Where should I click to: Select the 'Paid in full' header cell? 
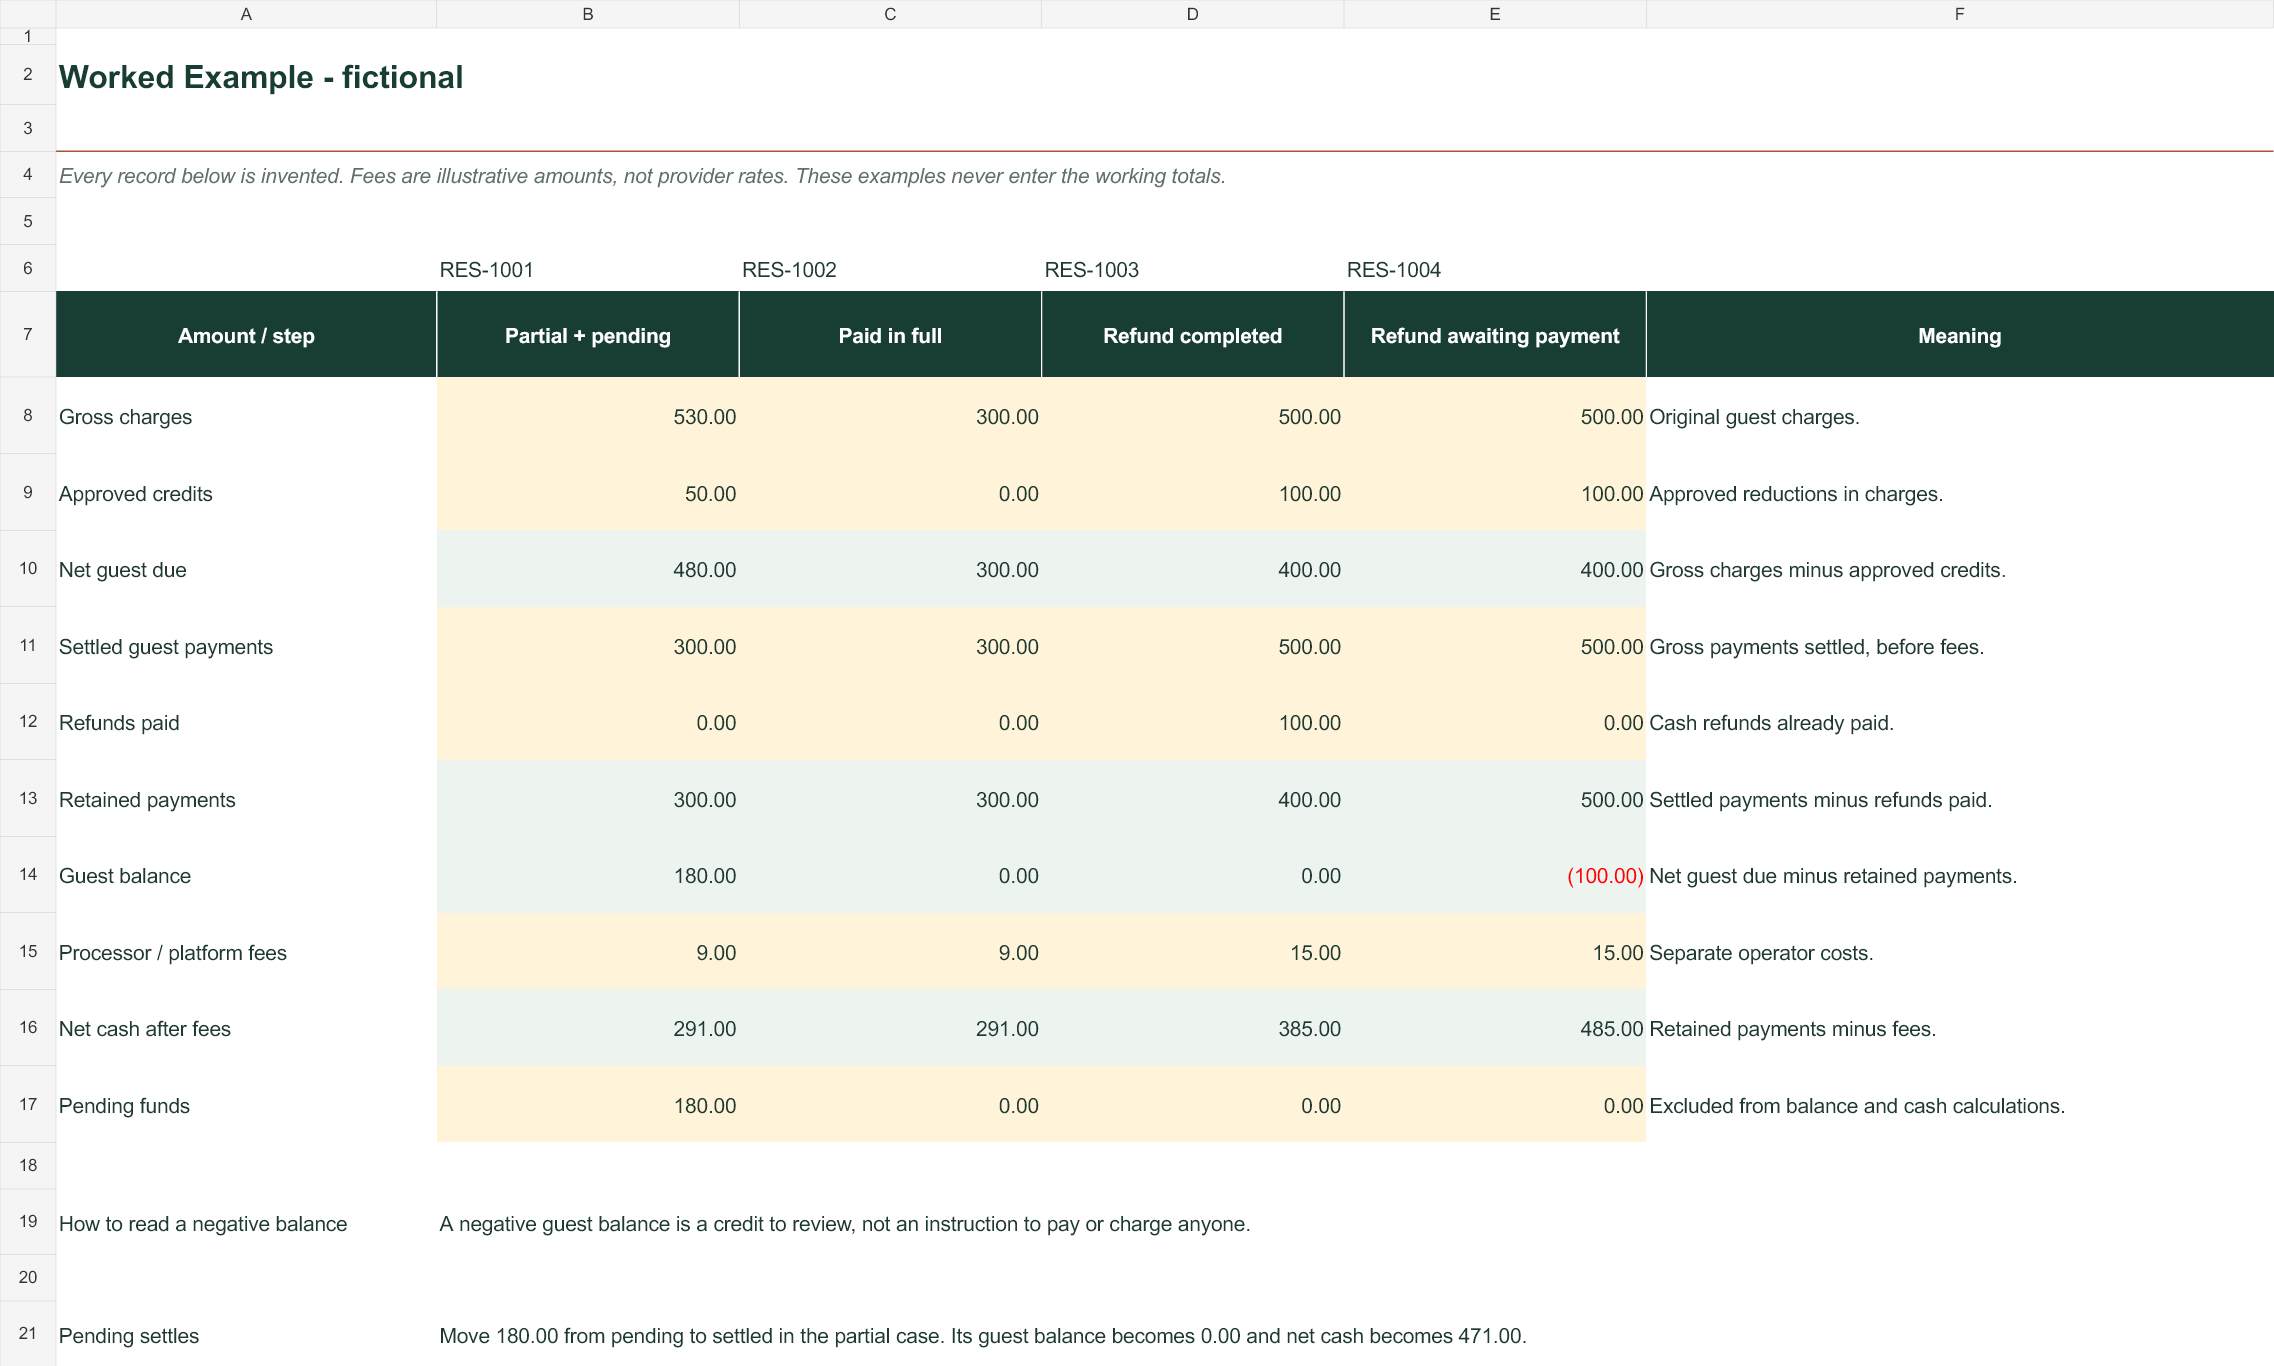pyautogui.click(x=890, y=335)
